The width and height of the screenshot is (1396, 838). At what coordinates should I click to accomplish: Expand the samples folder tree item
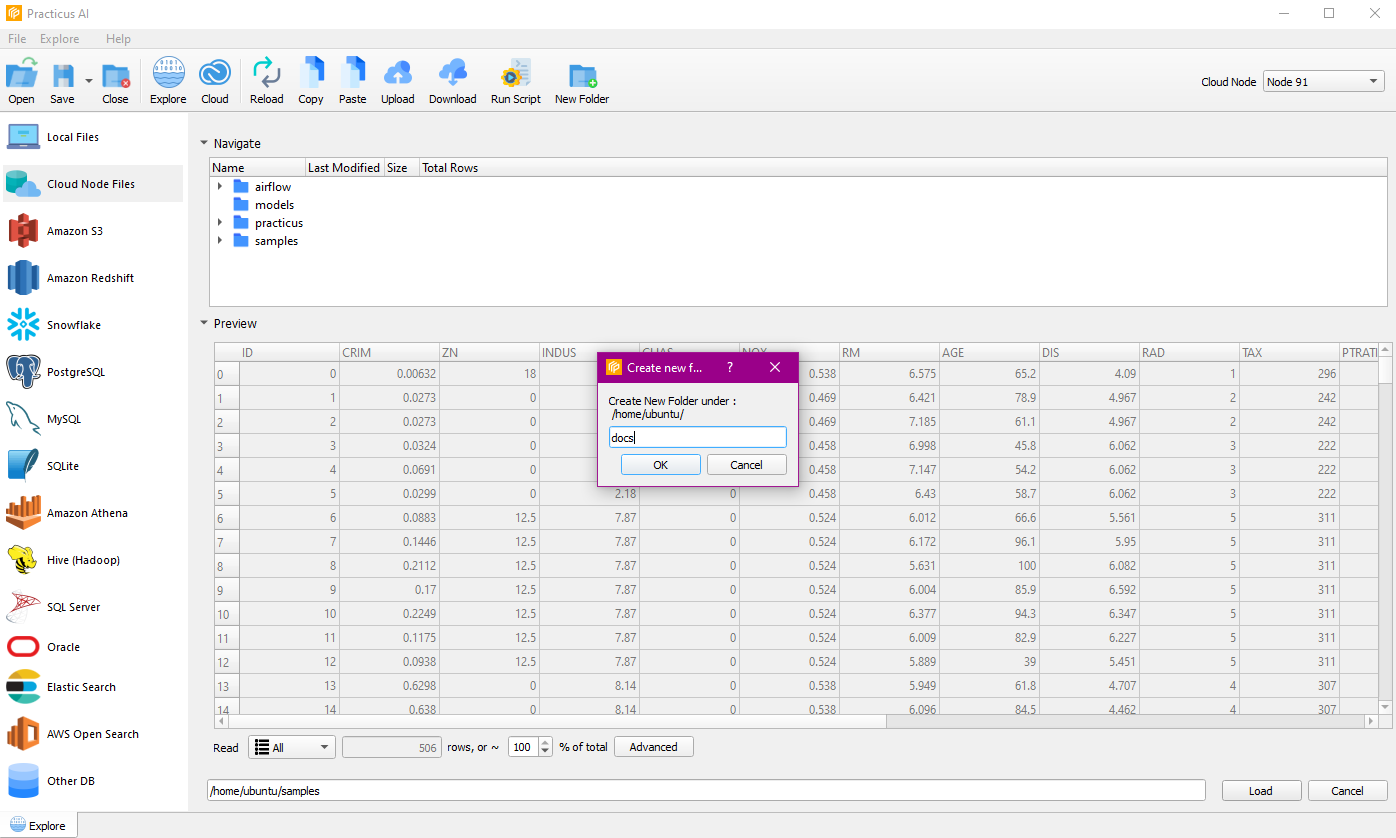(x=219, y=241)
